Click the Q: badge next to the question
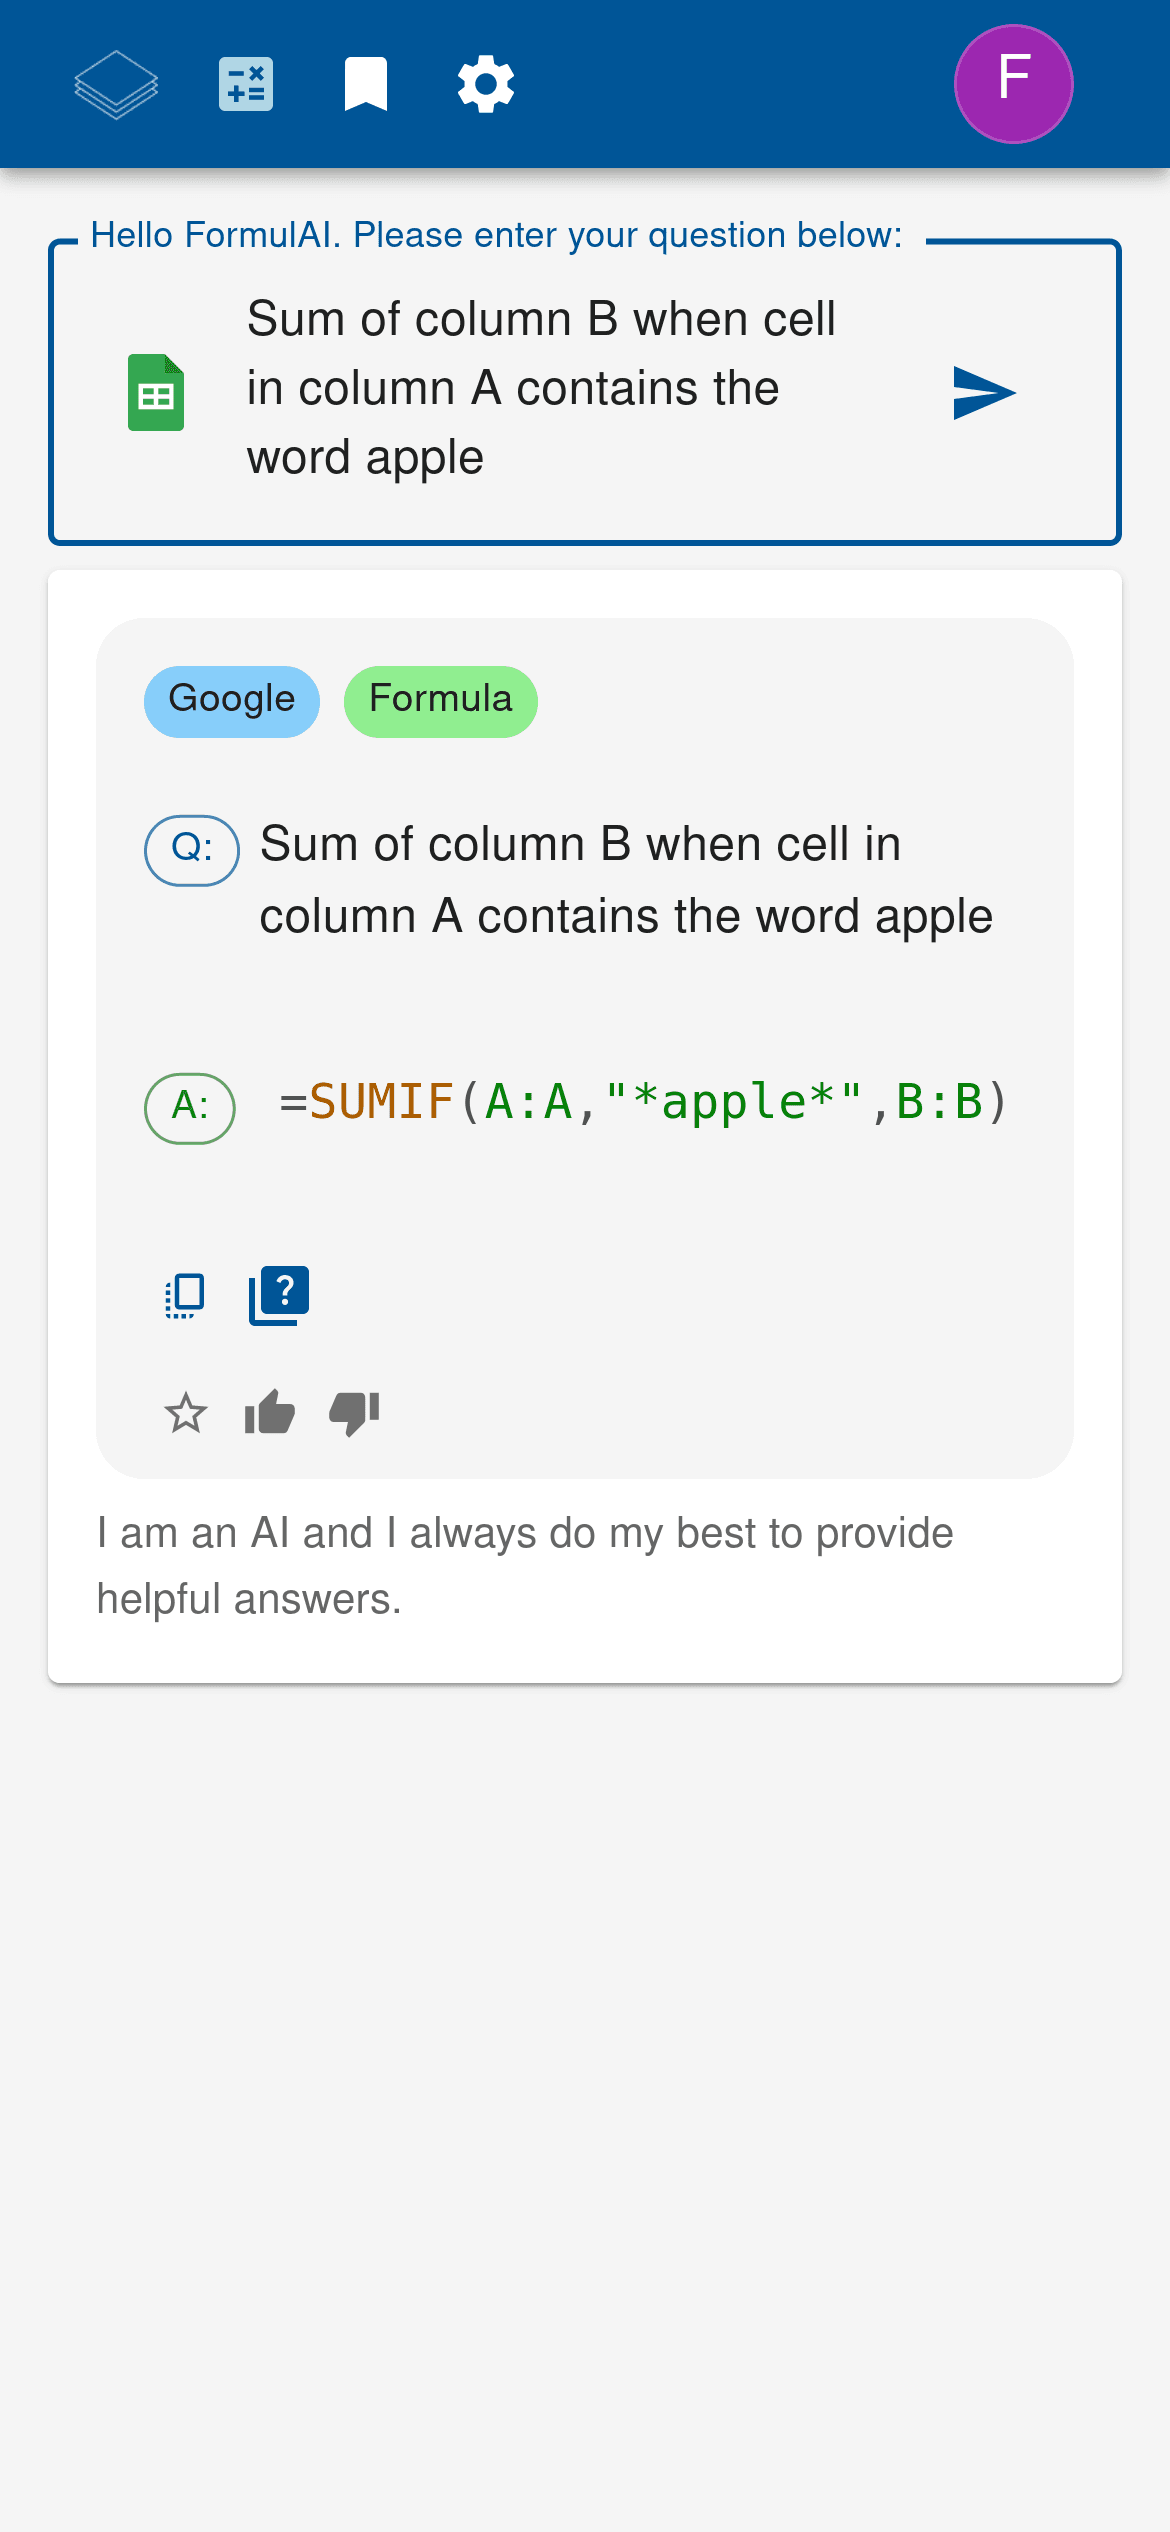Image resolution: width=1170 pixels, height=2532 pixels. (x=190, y=851)
